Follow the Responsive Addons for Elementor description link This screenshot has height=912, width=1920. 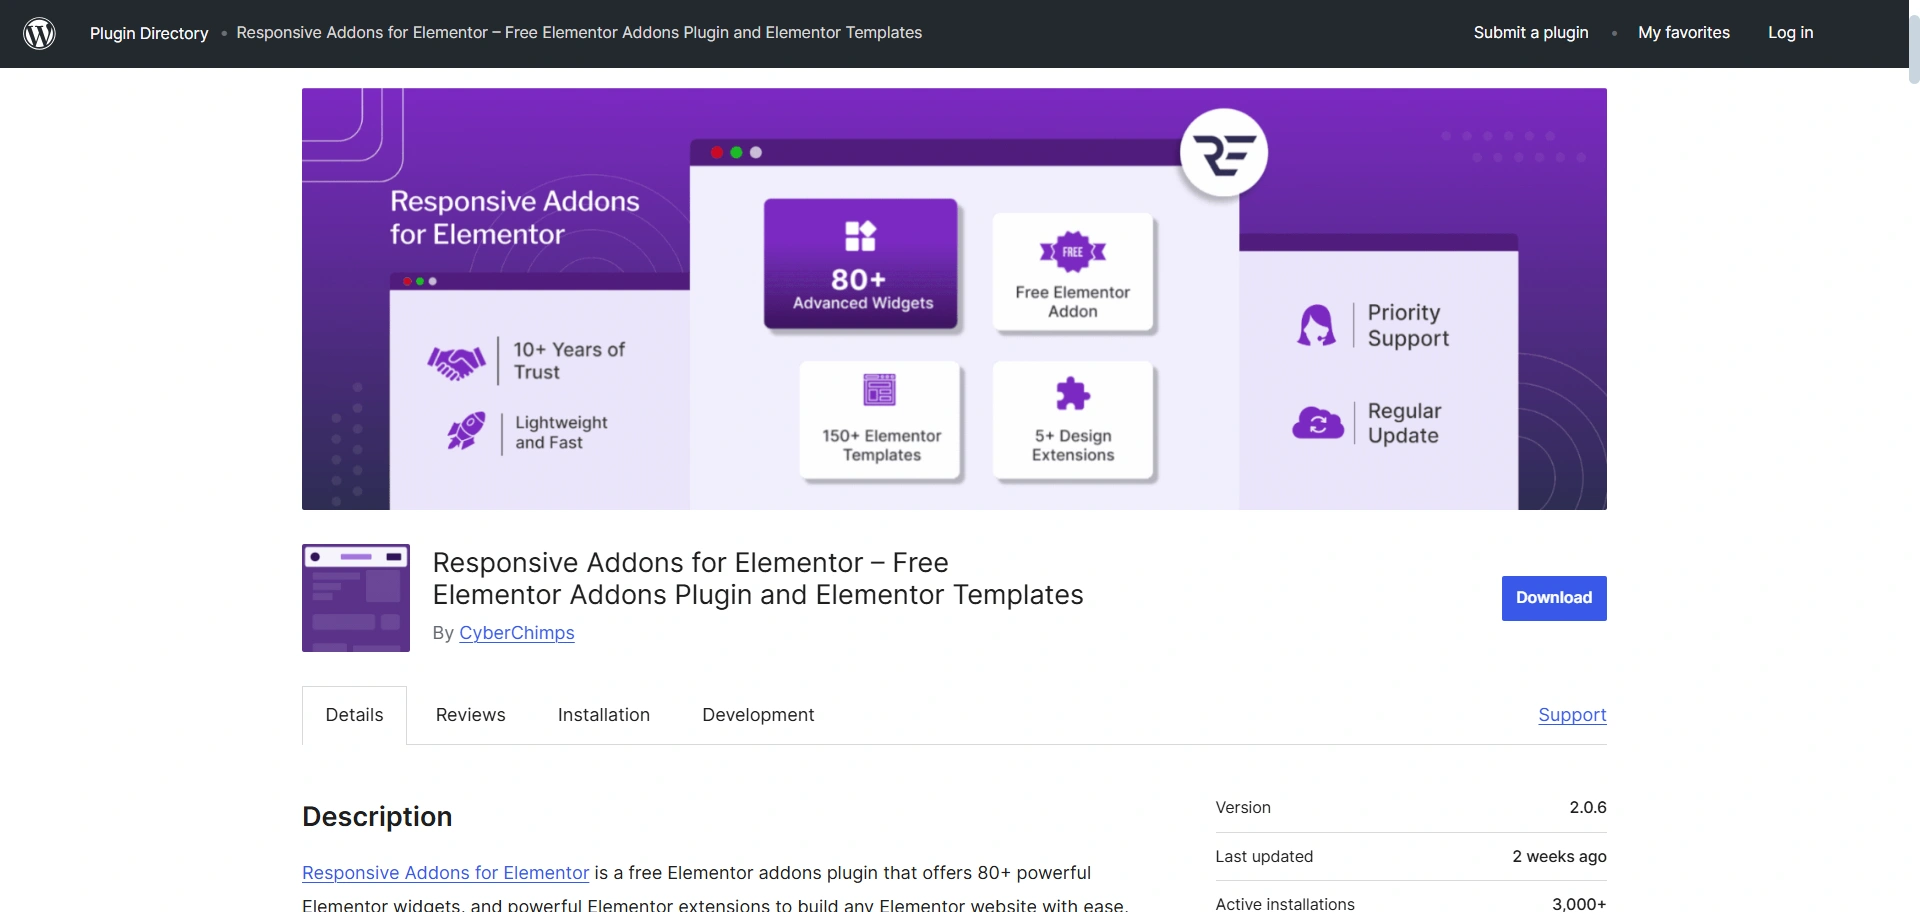(445, 873)
